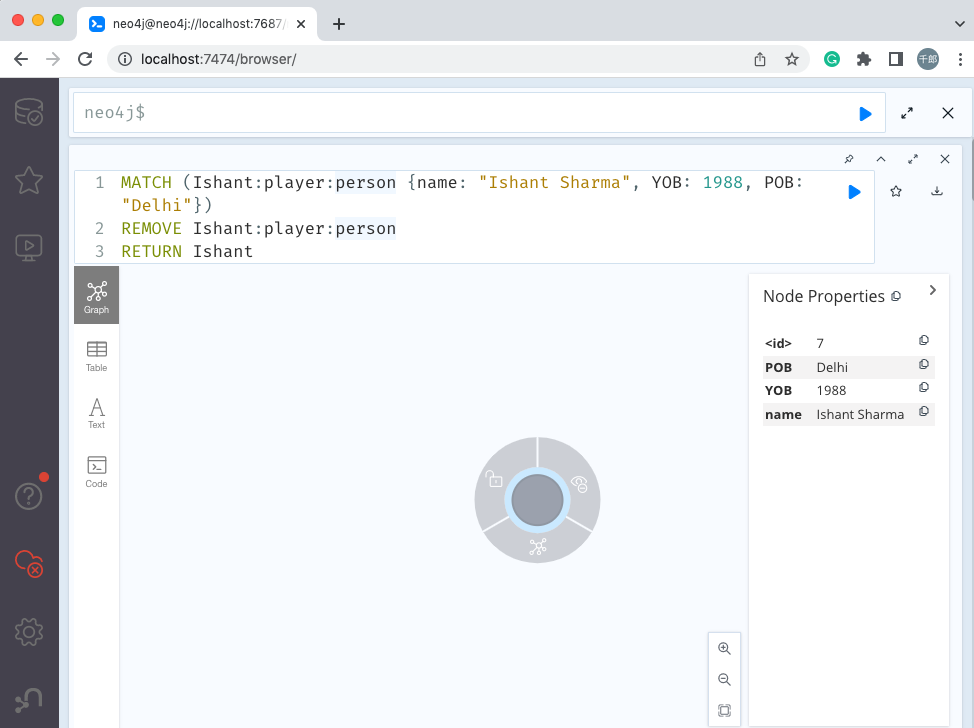This screenshot has width=974, height=728.
Task: Zoom in on the graph
Action: point(724,648)
